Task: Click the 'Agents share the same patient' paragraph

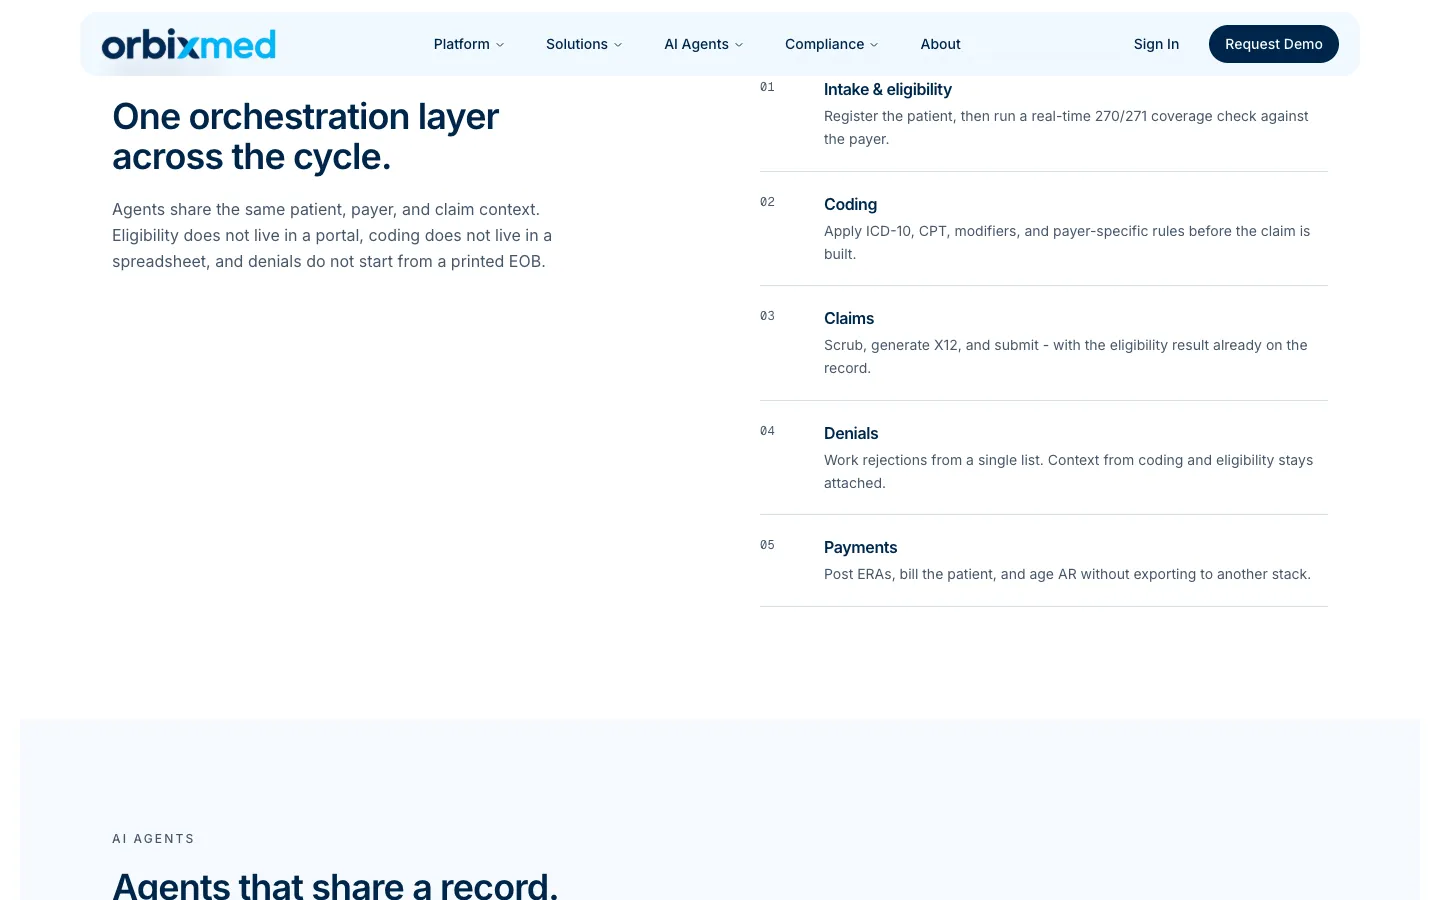Action: coord(332,235)
